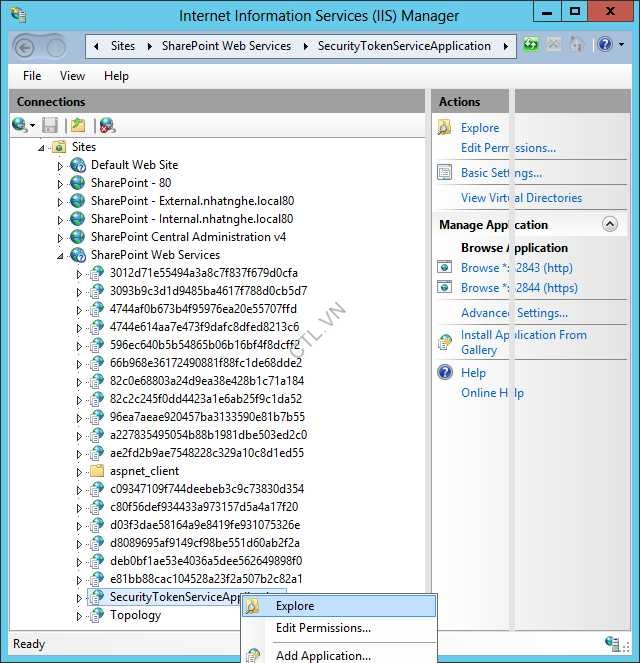The height and width of the screenshot is (663, 640).
Task: Select the aspnet_client folder icon
Action: [97, 471]
